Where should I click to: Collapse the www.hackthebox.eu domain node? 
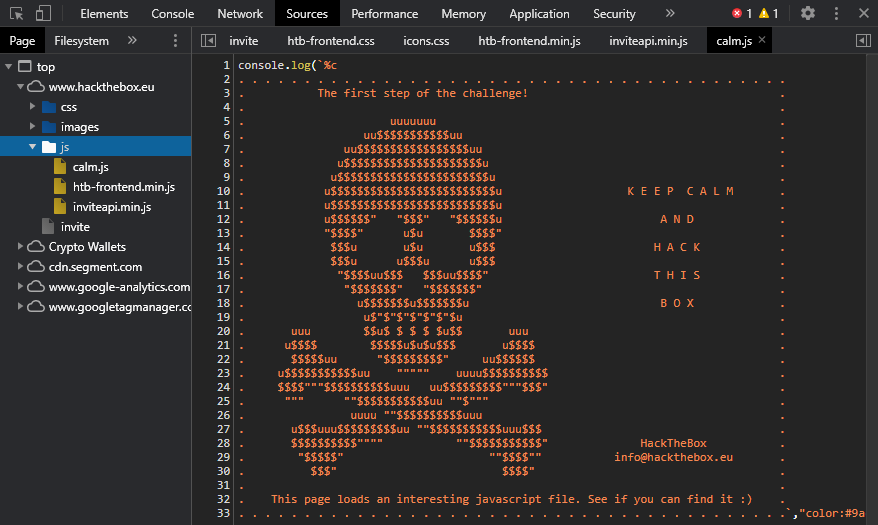[20, 87]
